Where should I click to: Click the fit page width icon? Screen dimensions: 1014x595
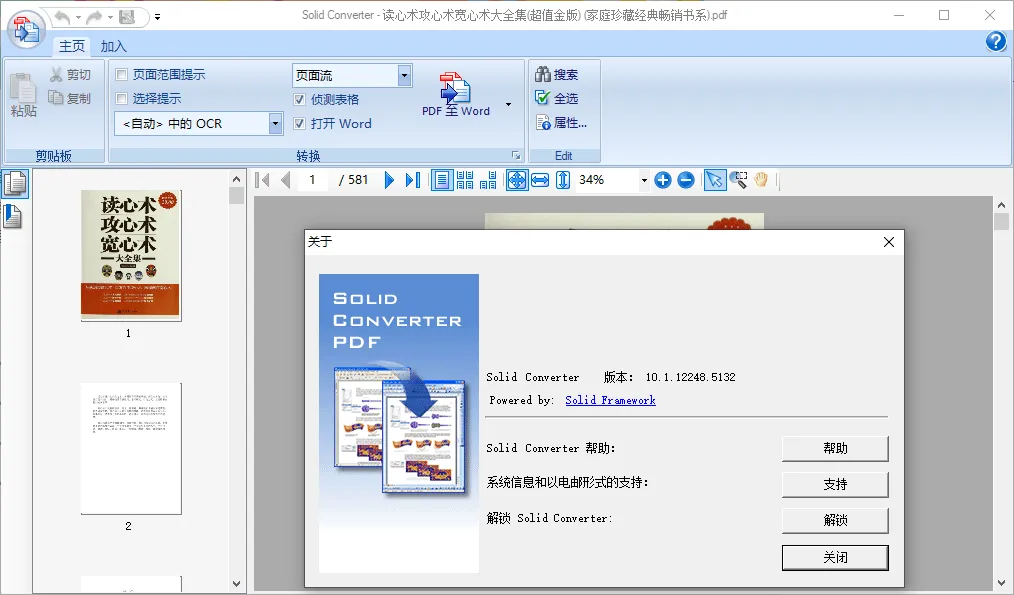click(x=539, y=180)
